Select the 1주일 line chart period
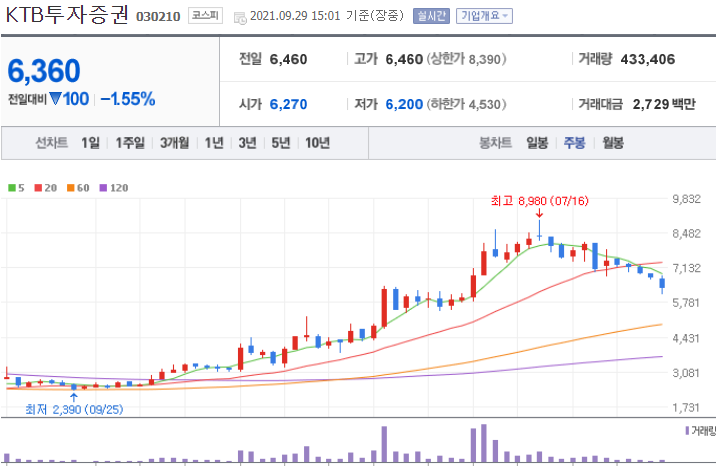The image size is (716, 466). 131,142
